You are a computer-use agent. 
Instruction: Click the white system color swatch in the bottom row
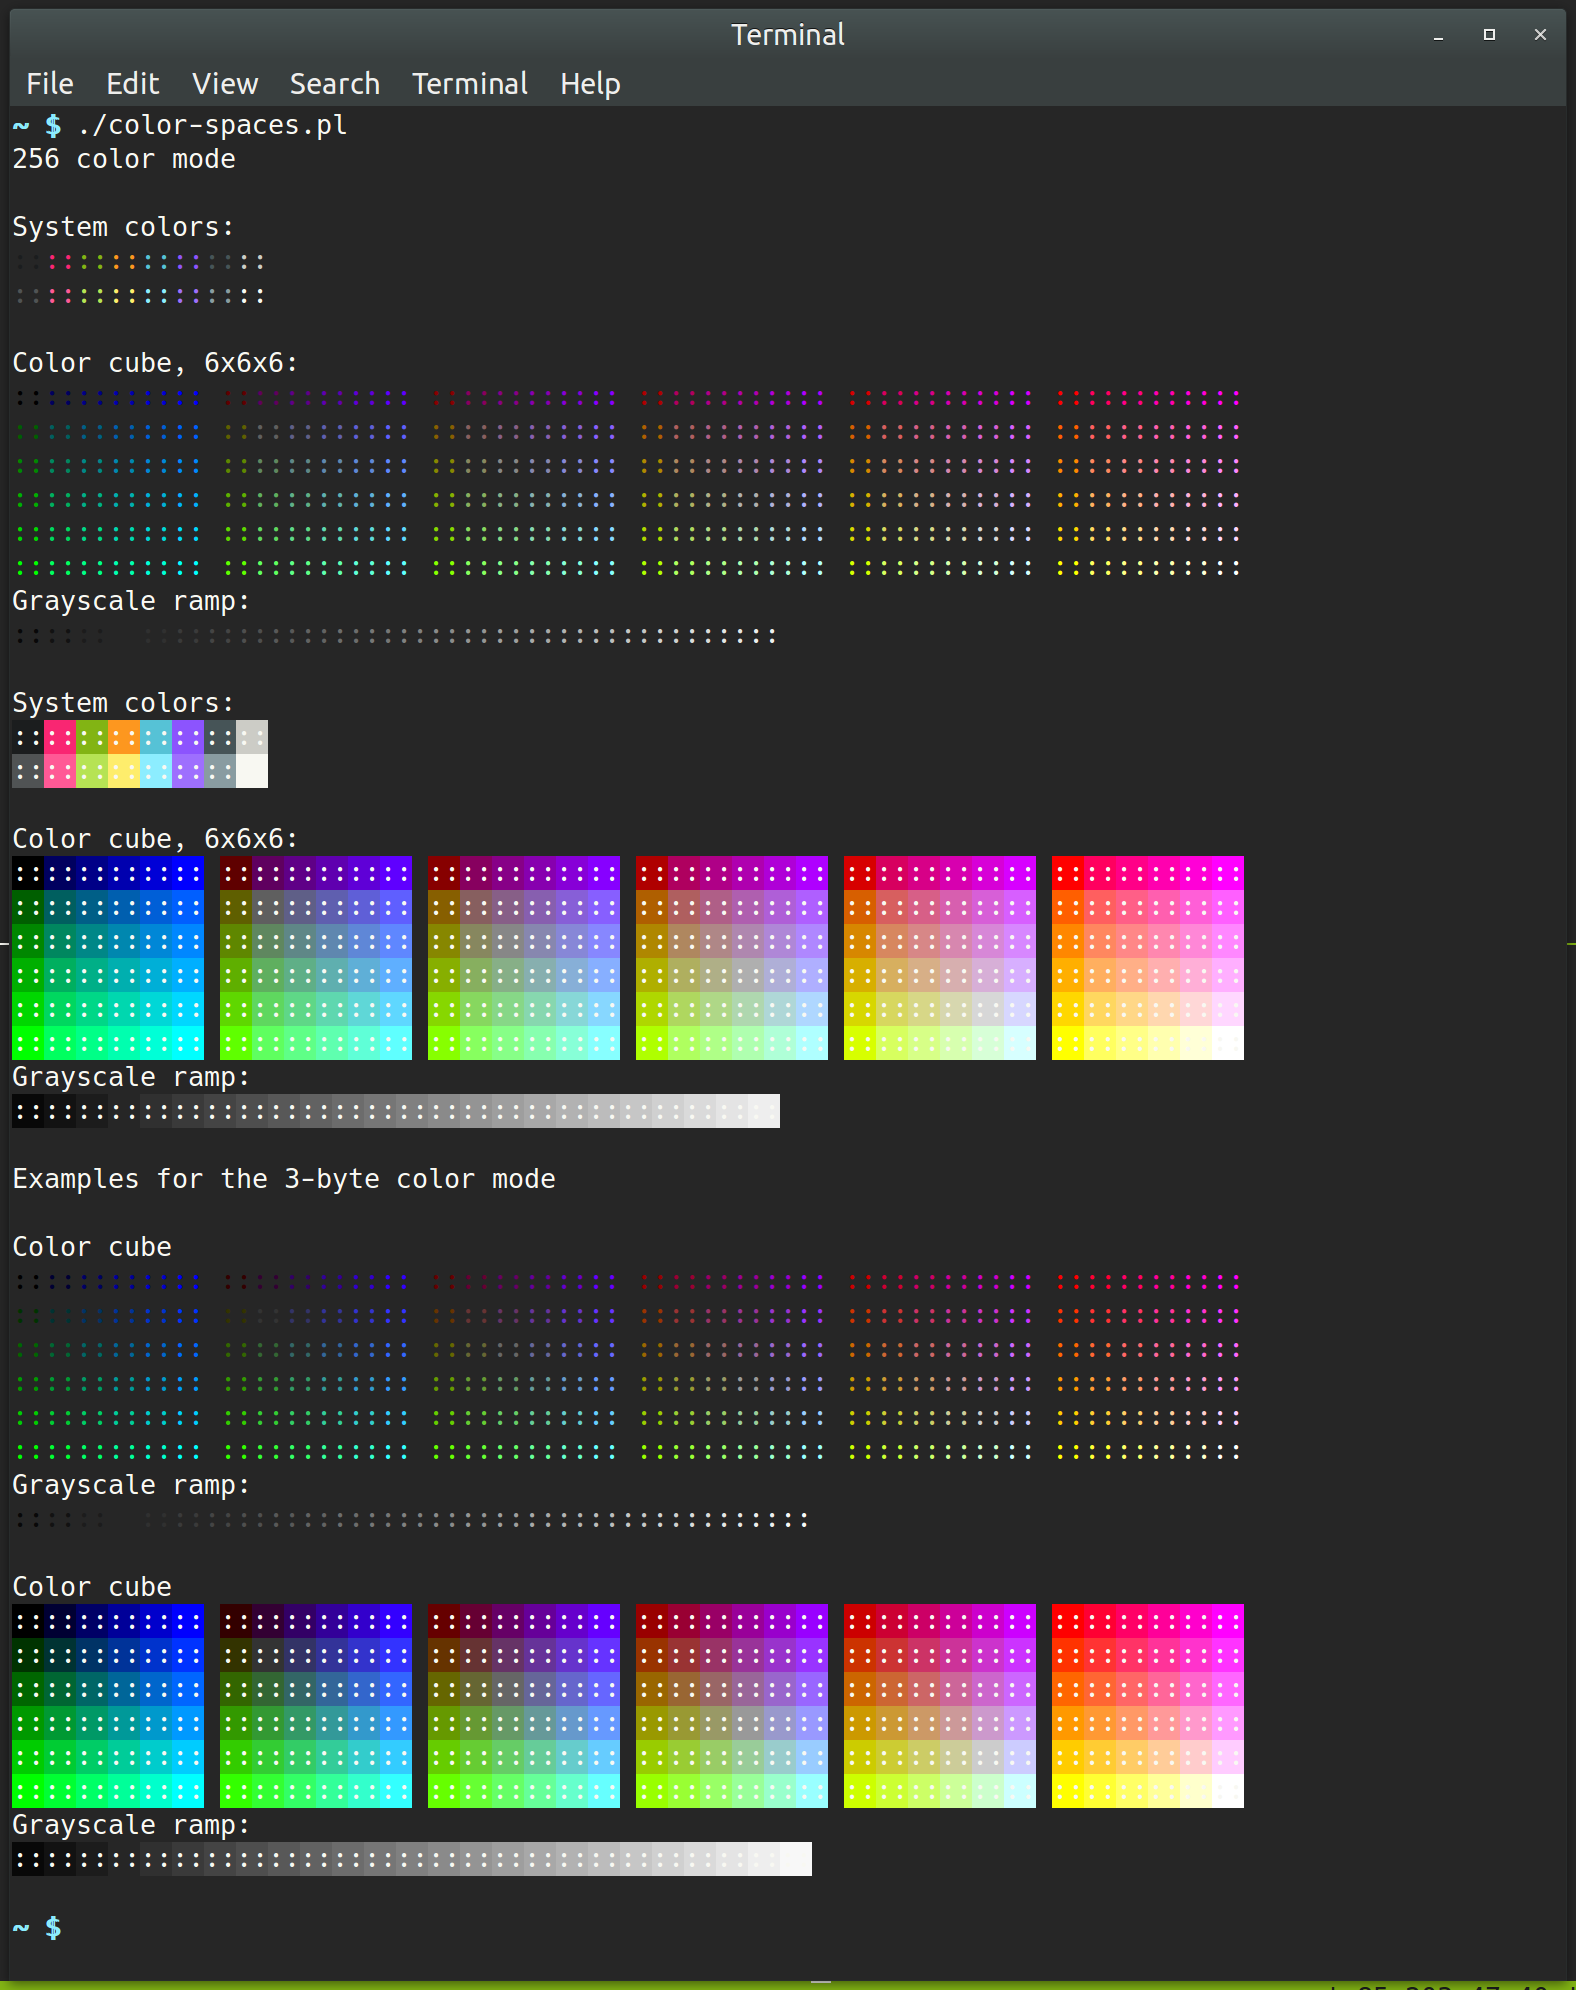pyautogui.click(x=252, y=771)
